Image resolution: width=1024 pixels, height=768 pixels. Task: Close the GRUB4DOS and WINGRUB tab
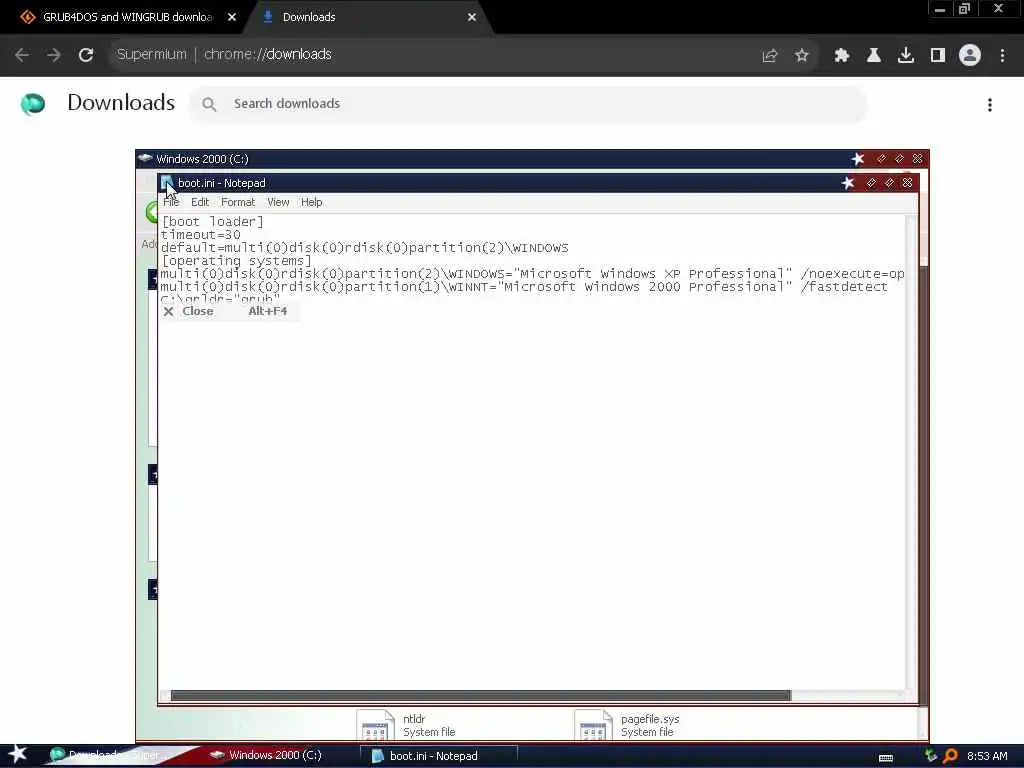[232, 17]
